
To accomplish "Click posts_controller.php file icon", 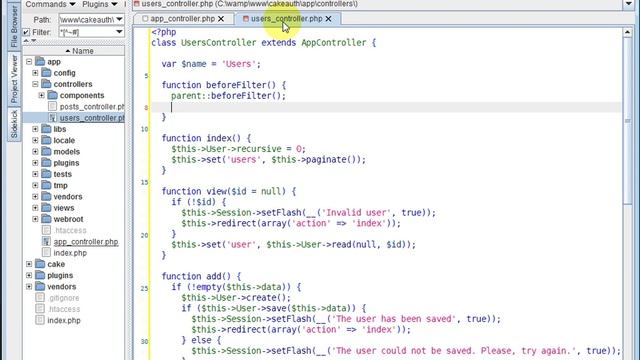I will tap(52, 107).
